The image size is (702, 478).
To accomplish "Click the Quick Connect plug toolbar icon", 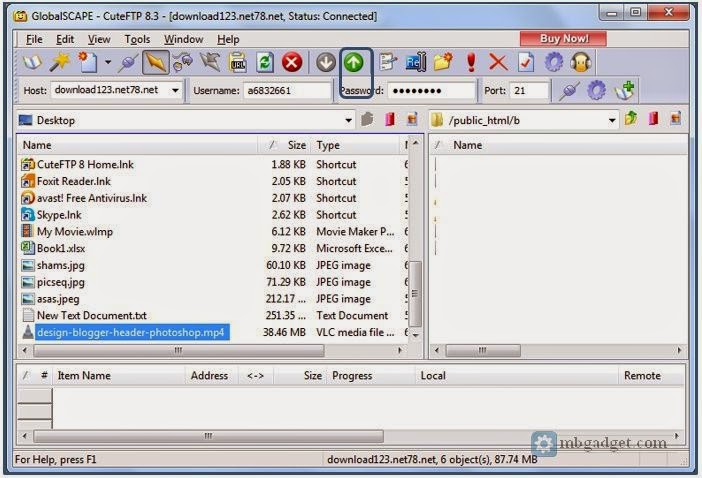I will 128,62.
